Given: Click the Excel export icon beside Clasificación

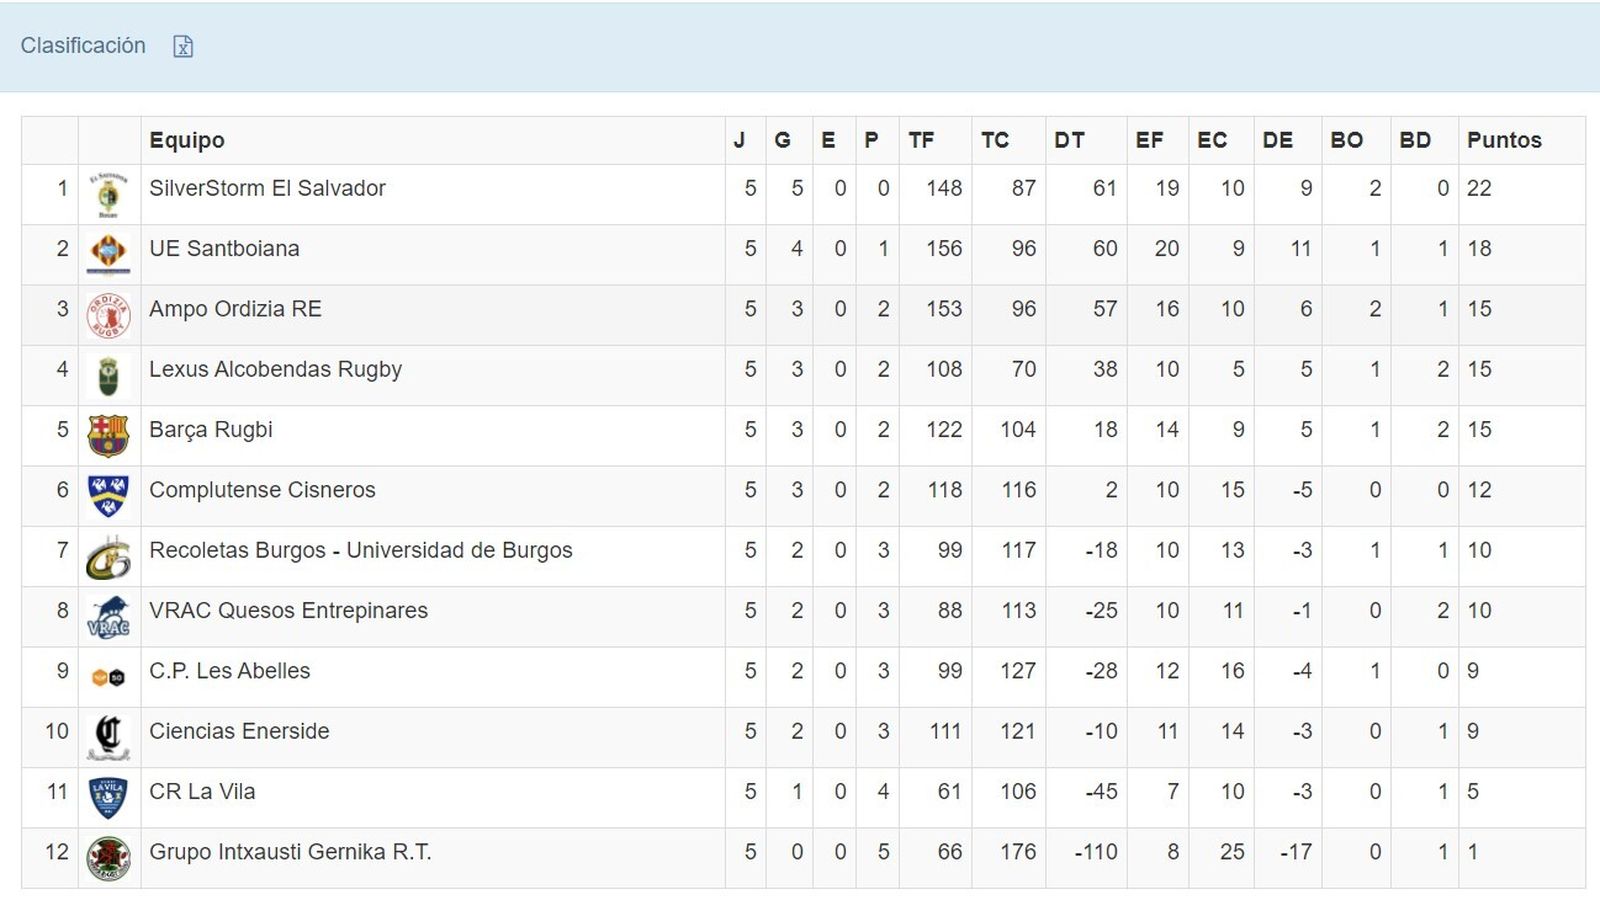Looking at the screenshot, I should 183,47.
